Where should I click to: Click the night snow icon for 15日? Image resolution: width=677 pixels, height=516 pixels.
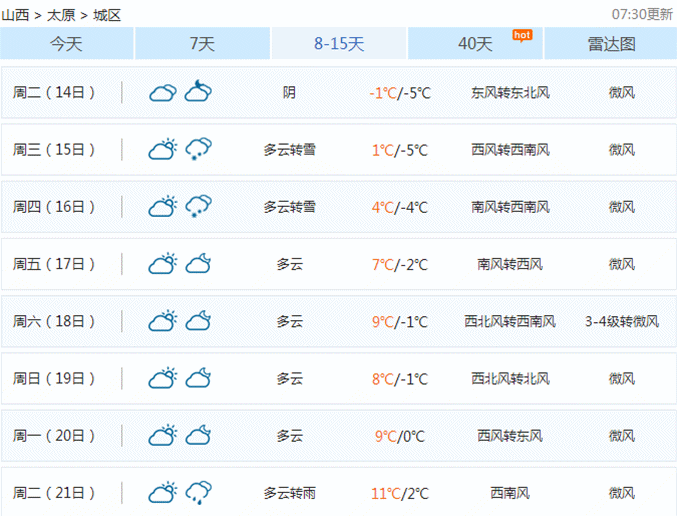(198, 149)
